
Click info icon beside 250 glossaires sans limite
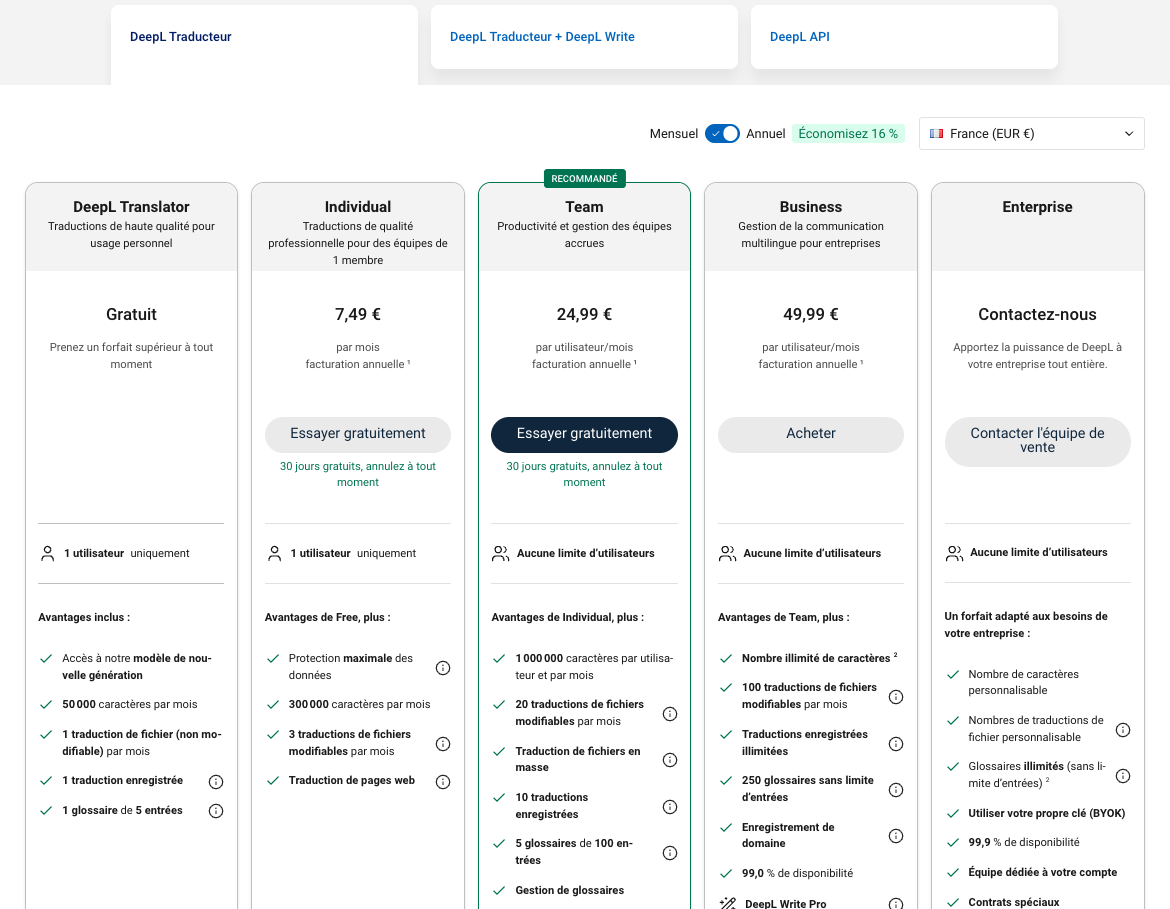coord(896,790)
